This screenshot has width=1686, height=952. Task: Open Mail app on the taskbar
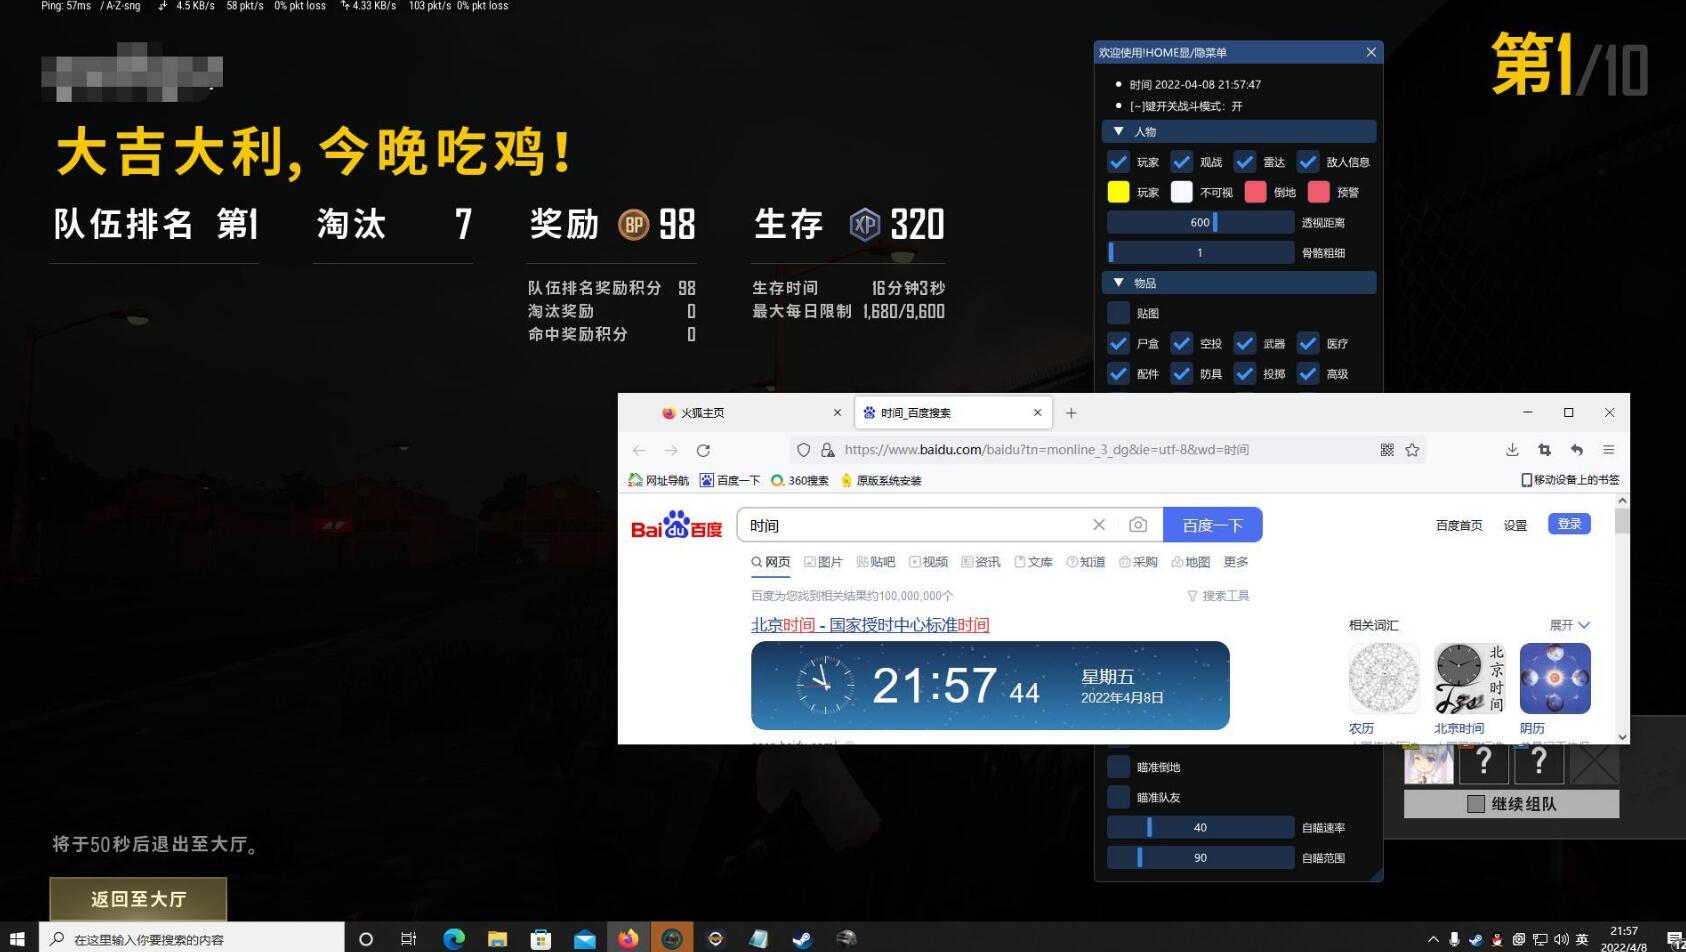[x=584, y=938]
